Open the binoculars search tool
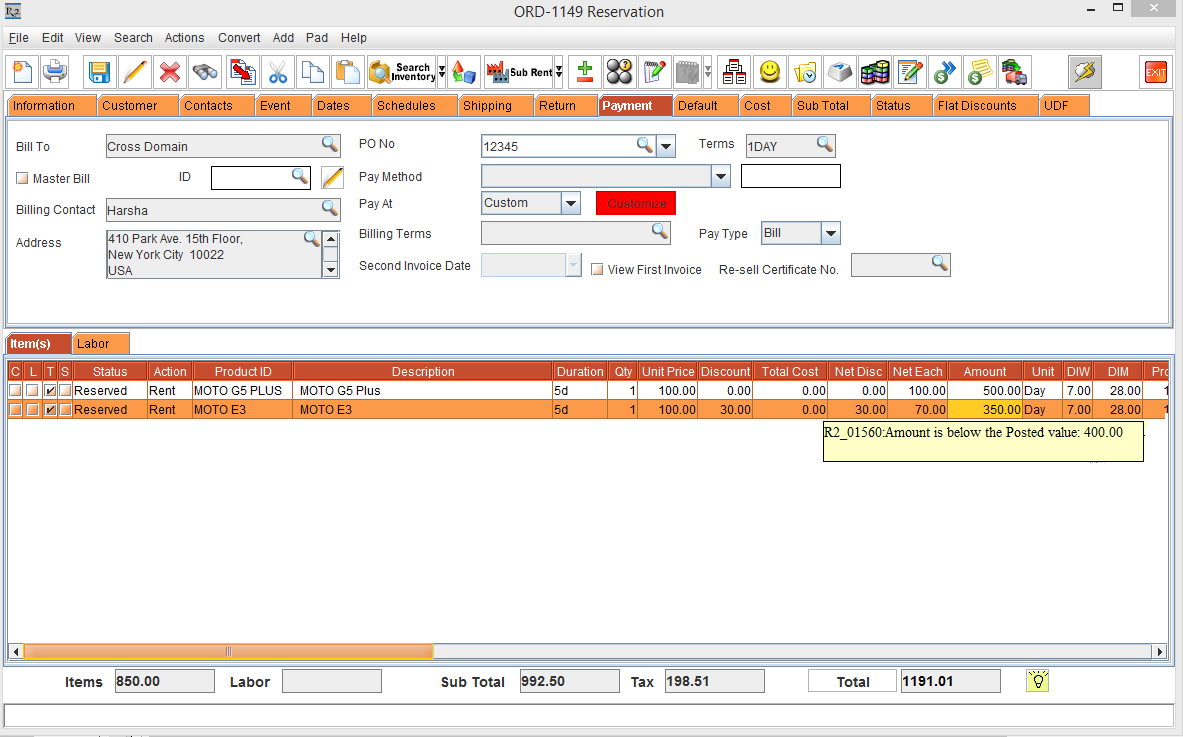Screen dimensions: 1183x737 [206, 72]
